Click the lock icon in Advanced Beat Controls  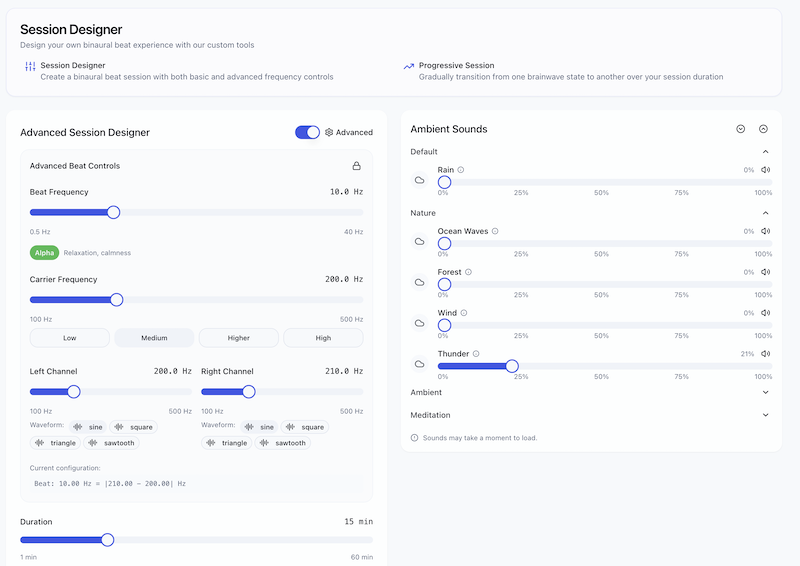pyautogui.click(x=356, y=166)
